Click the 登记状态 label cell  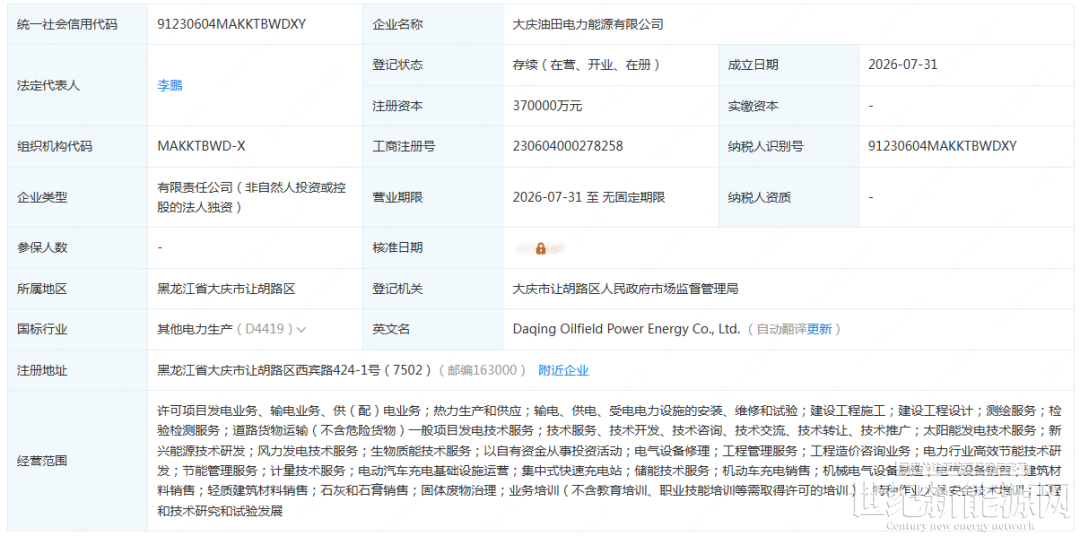(x=433, y=65)
